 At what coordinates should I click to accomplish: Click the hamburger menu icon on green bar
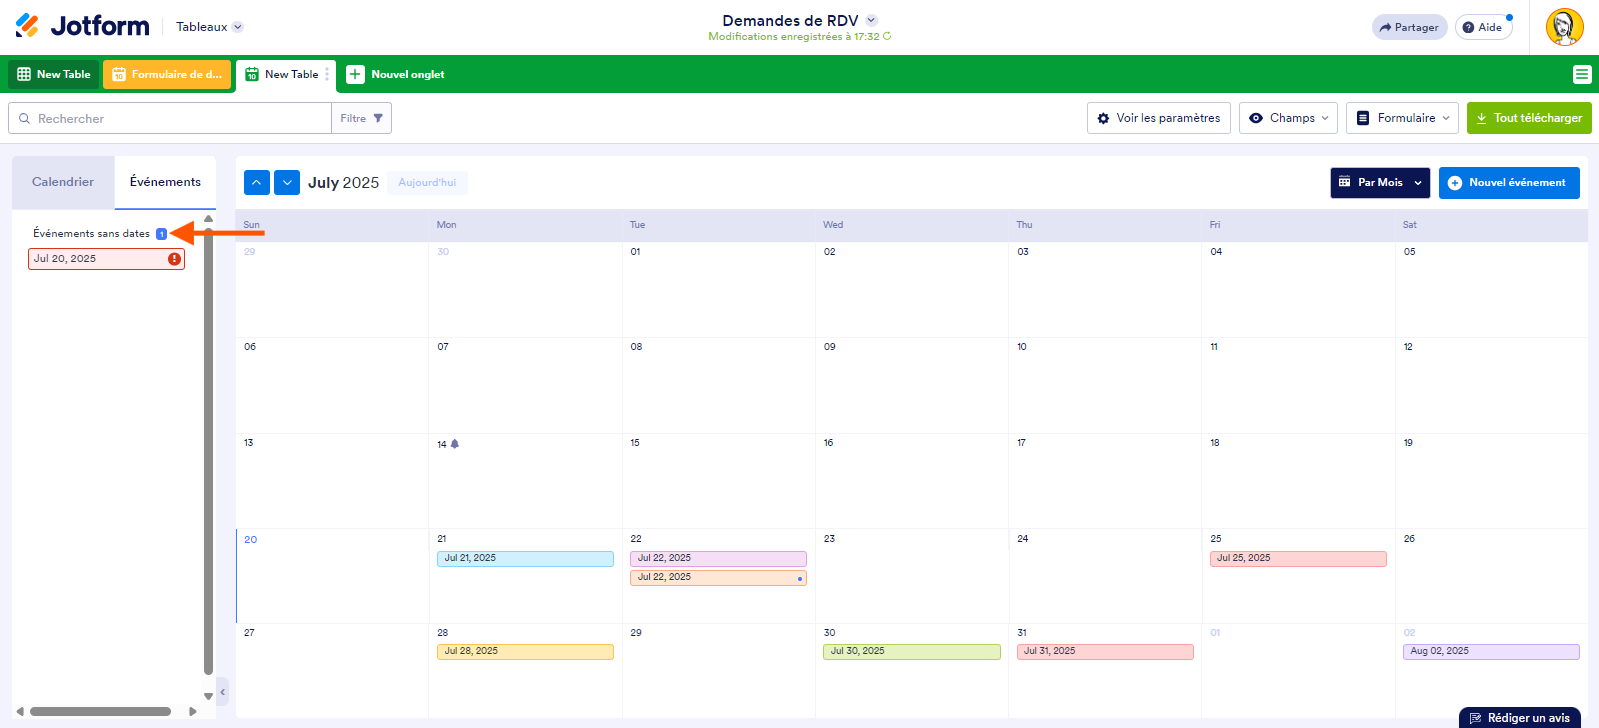pos(1581,74)
